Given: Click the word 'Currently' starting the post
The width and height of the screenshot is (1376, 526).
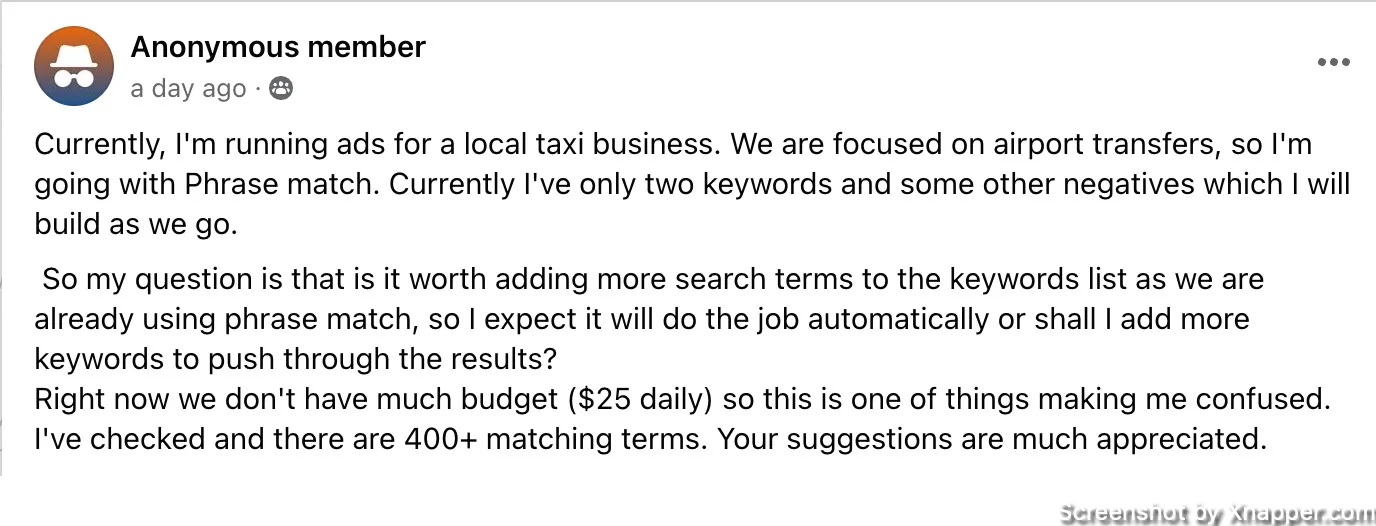Looking at the screenshot, I should [95, 145].
